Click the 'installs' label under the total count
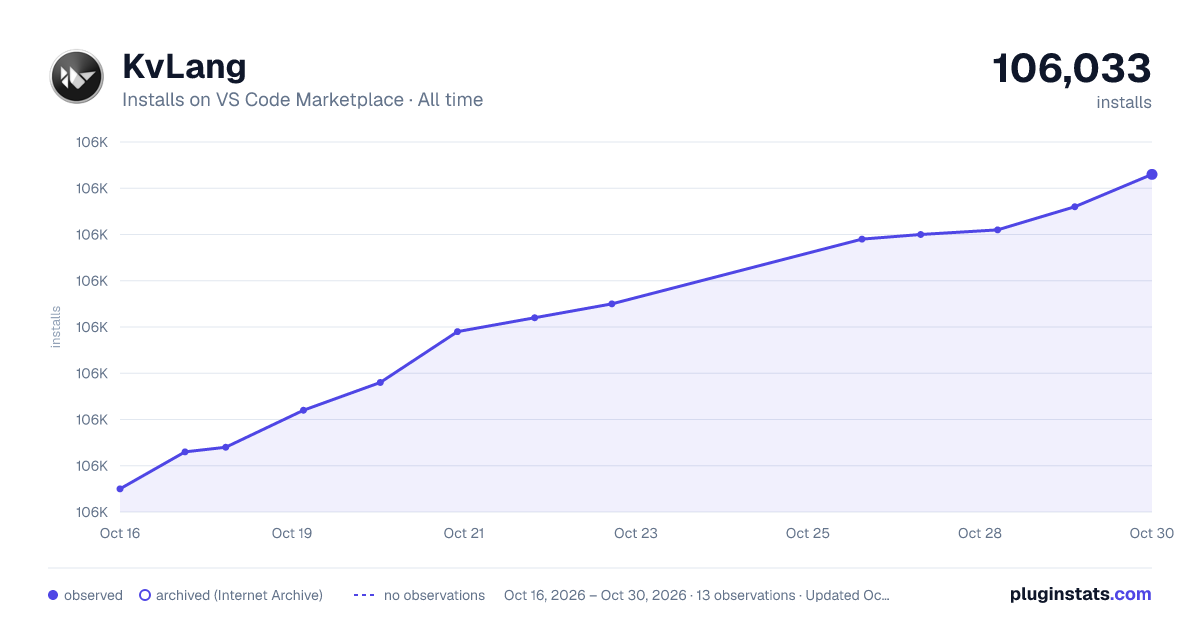 coord(1124,102)
